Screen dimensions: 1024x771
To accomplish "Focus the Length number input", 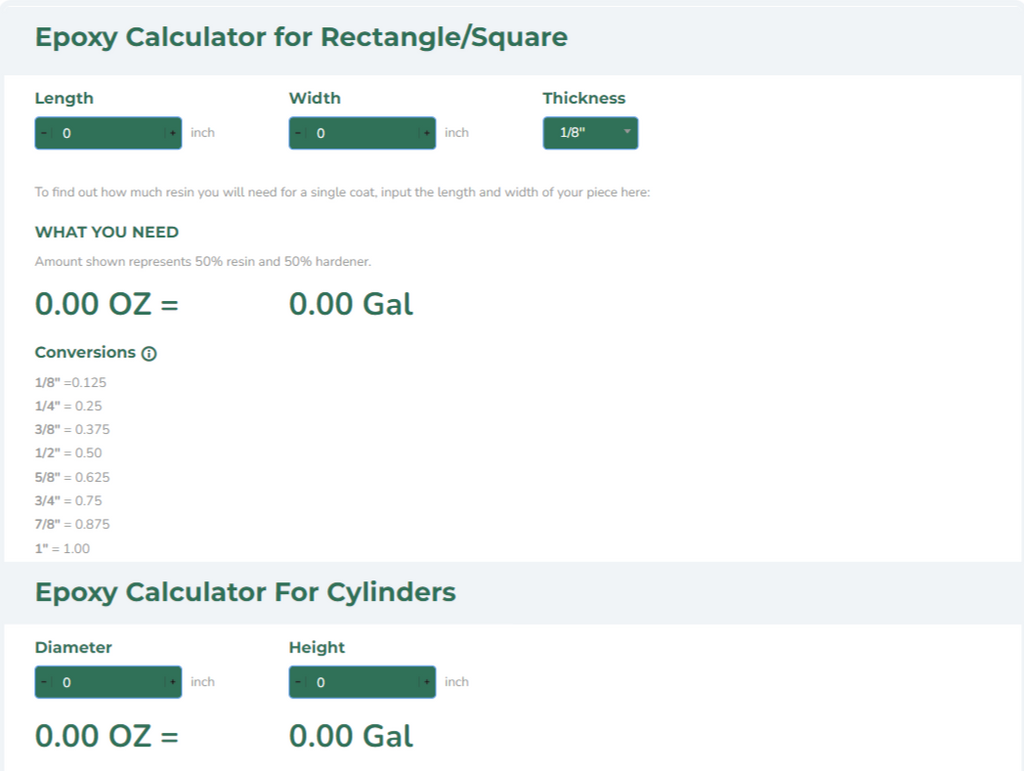I will (108, 133).
